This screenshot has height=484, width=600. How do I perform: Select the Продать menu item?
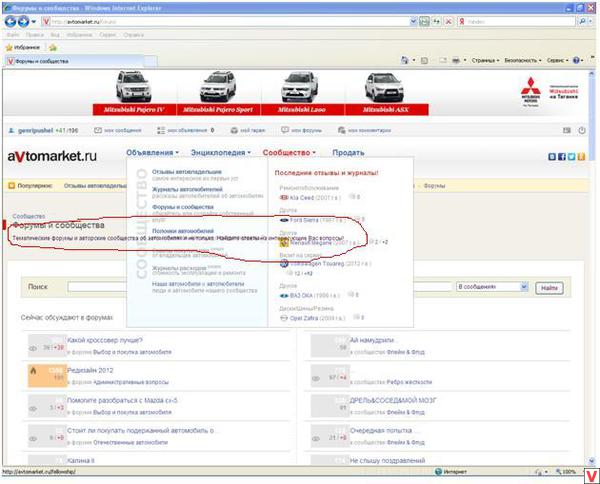pyautogui.click(x=348, y=153)
